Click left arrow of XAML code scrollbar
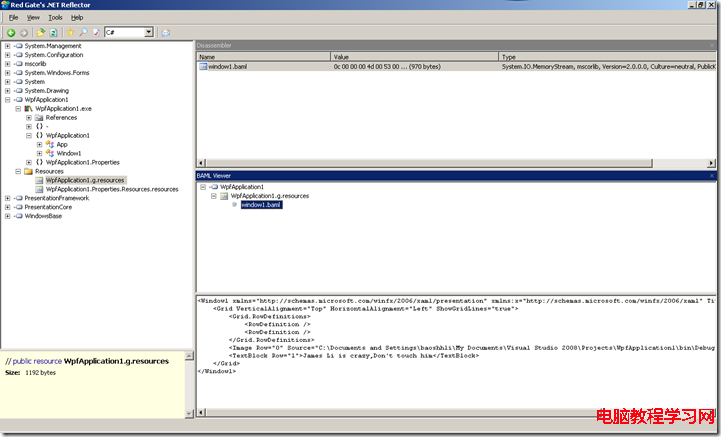 tap(201, 413)
